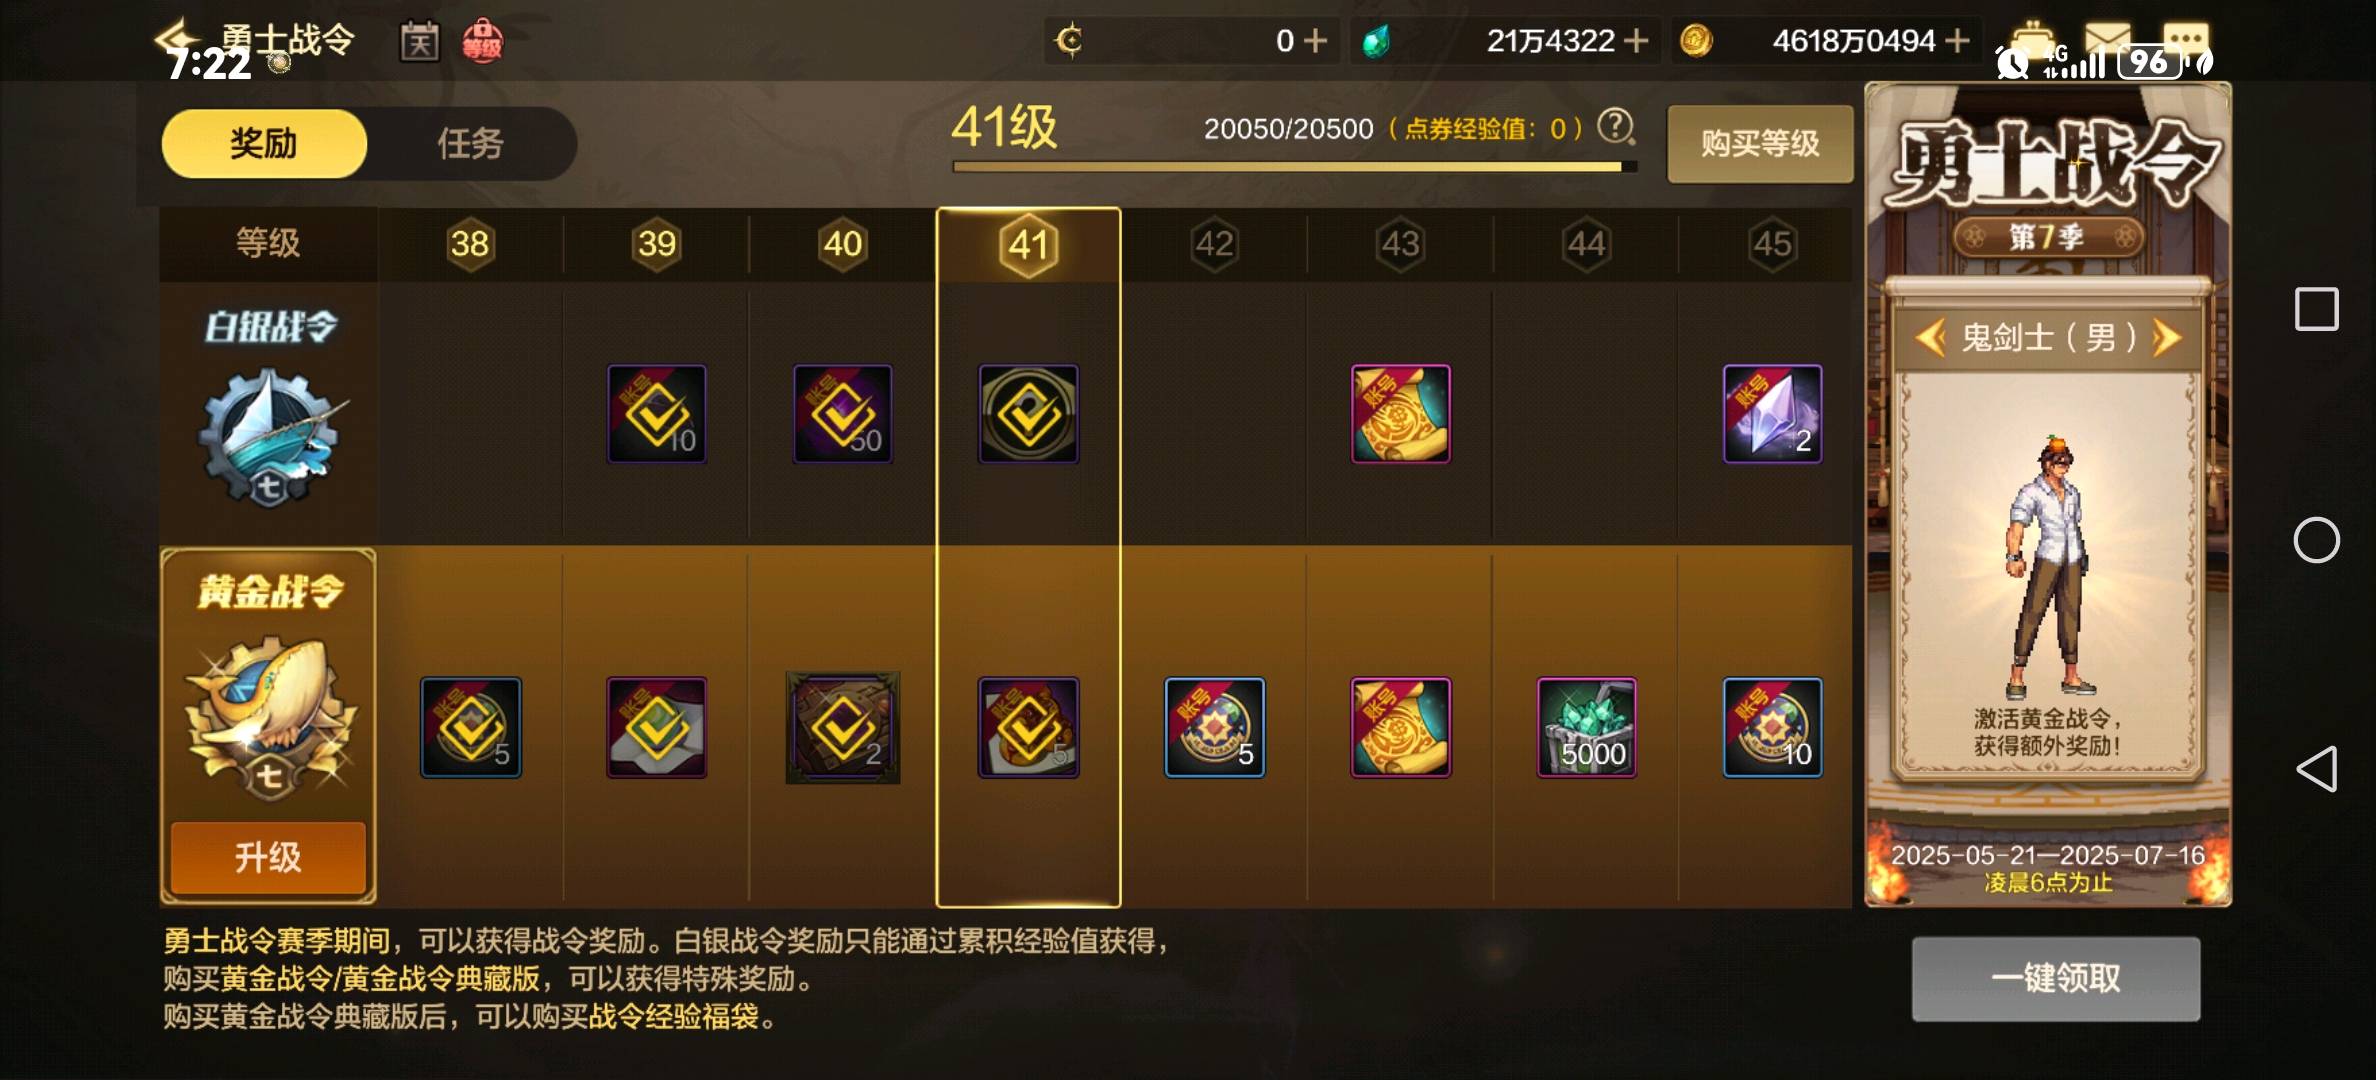Switch to the 任务 tab

(470, 144)
